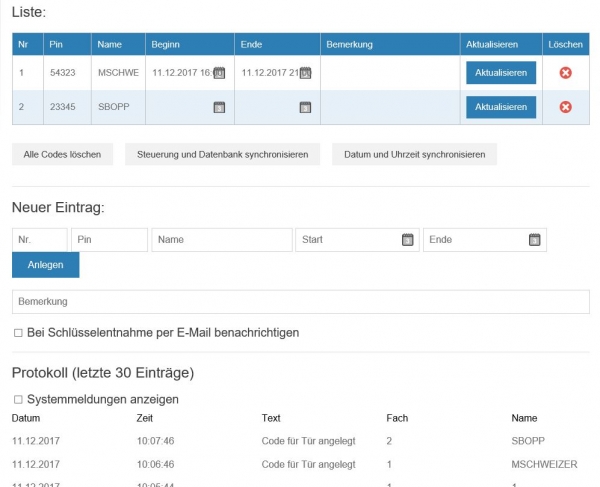The height and width of the screenshot is (487, 600).
Task: Open calendar icon in row 1 Ende cell
Action: [x=306, y=73]
